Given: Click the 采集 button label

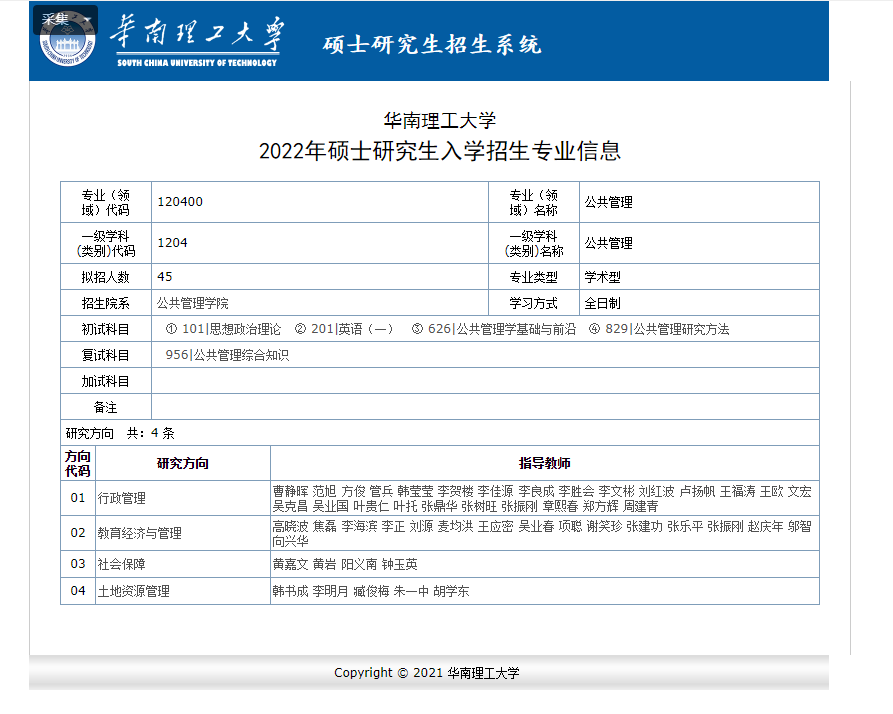Looking at the screenshot, I should click(55, 19).
